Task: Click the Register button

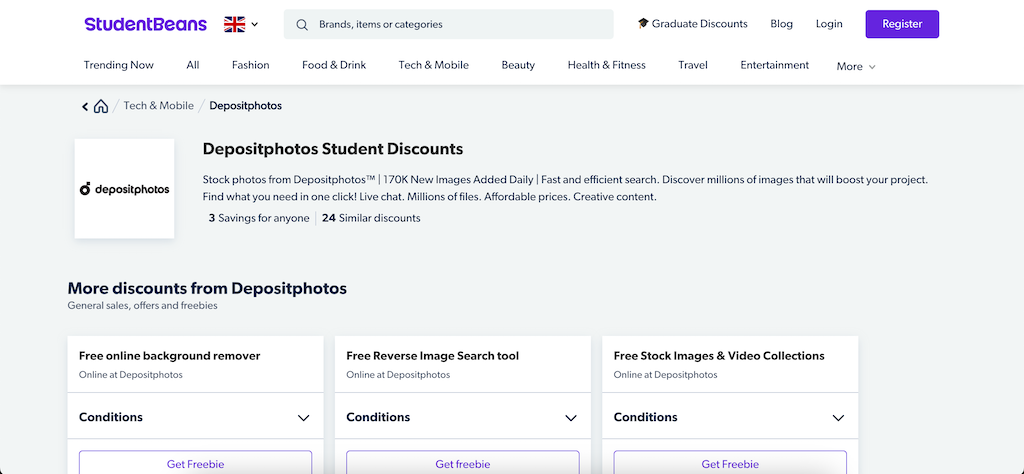Action: tap(902, 24)
